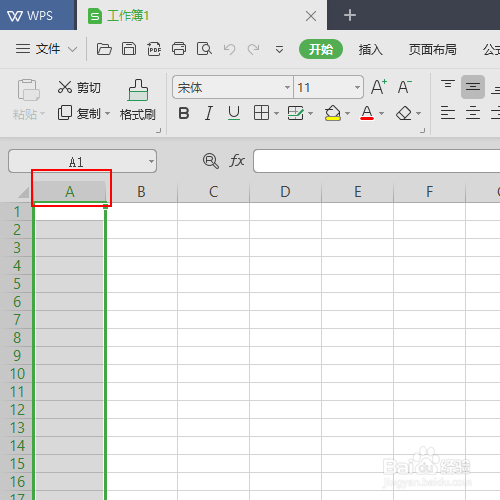
Task: Open font color dropdown arrow
Action: click(x=381, y=114)
